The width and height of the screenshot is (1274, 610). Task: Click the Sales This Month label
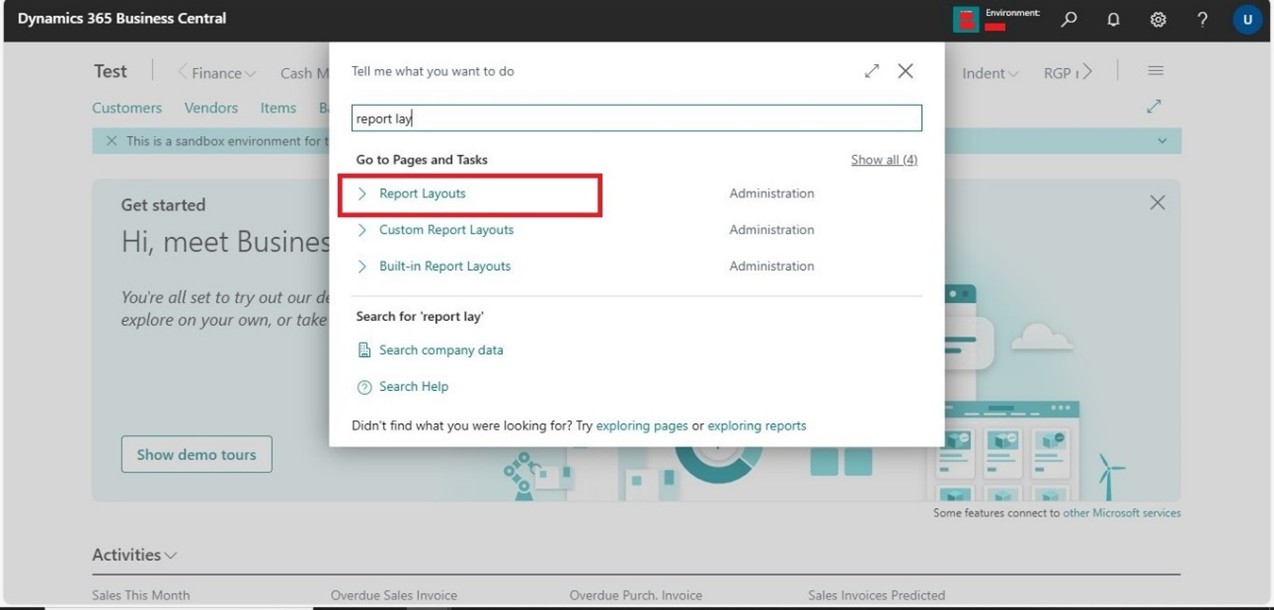point(141,596)
